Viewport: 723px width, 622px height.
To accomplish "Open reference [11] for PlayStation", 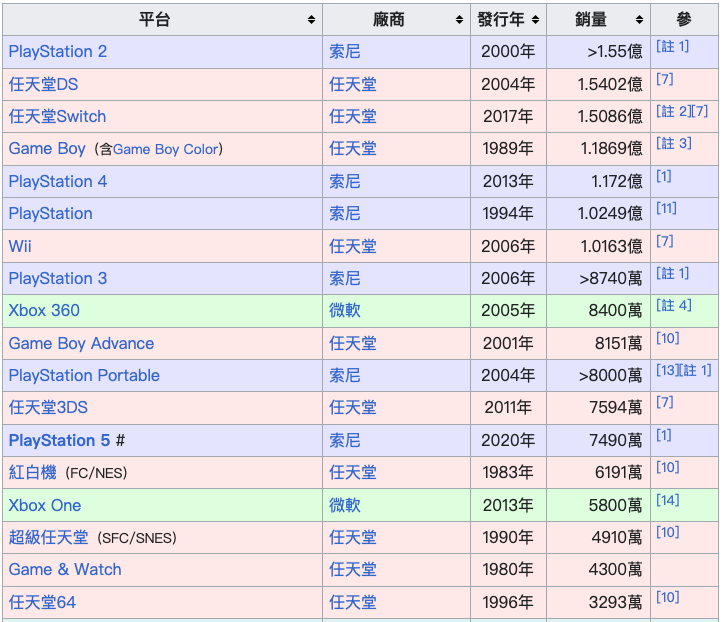I will (x=666, y=208).
